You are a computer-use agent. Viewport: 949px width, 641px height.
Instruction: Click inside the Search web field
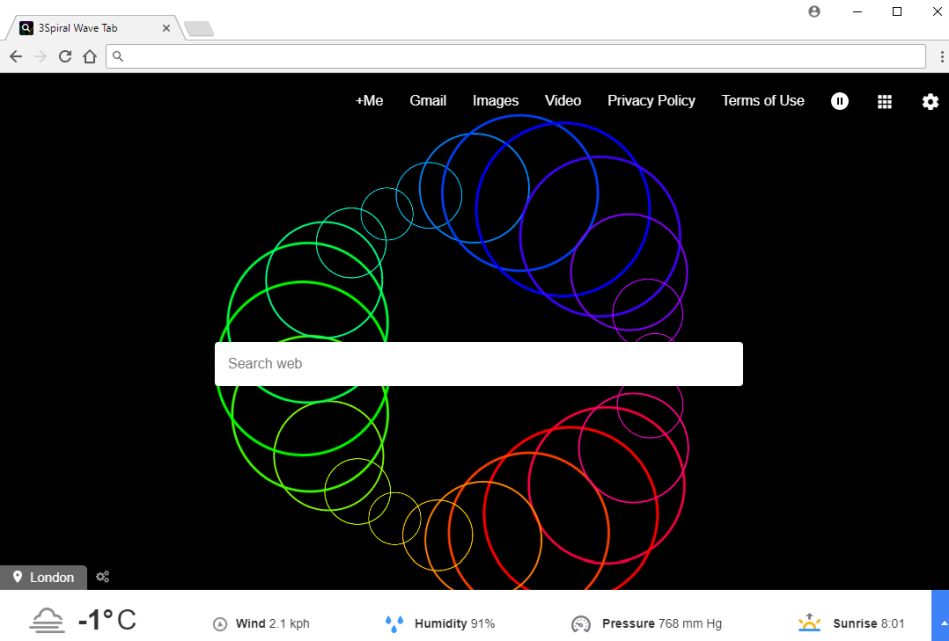pos(478,363)
